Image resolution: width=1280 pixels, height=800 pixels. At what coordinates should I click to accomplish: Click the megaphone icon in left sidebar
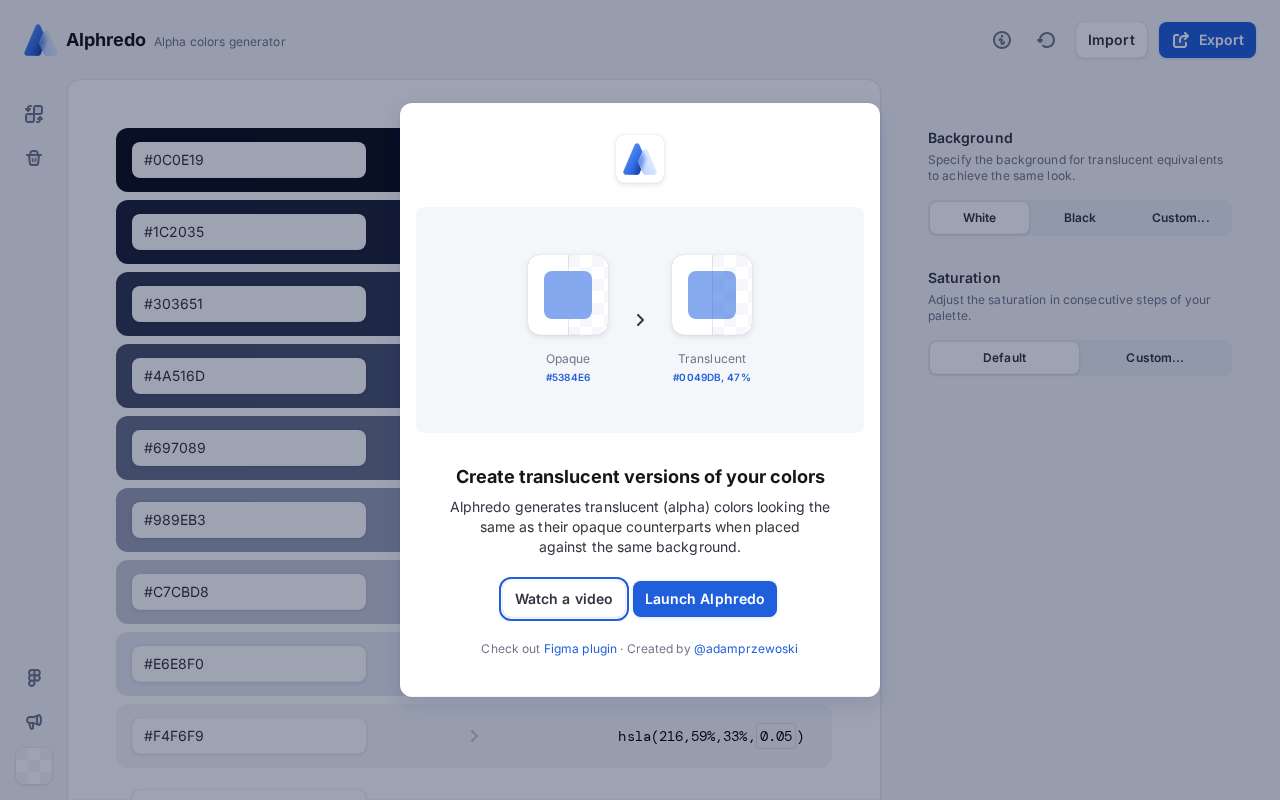(34, 722)
